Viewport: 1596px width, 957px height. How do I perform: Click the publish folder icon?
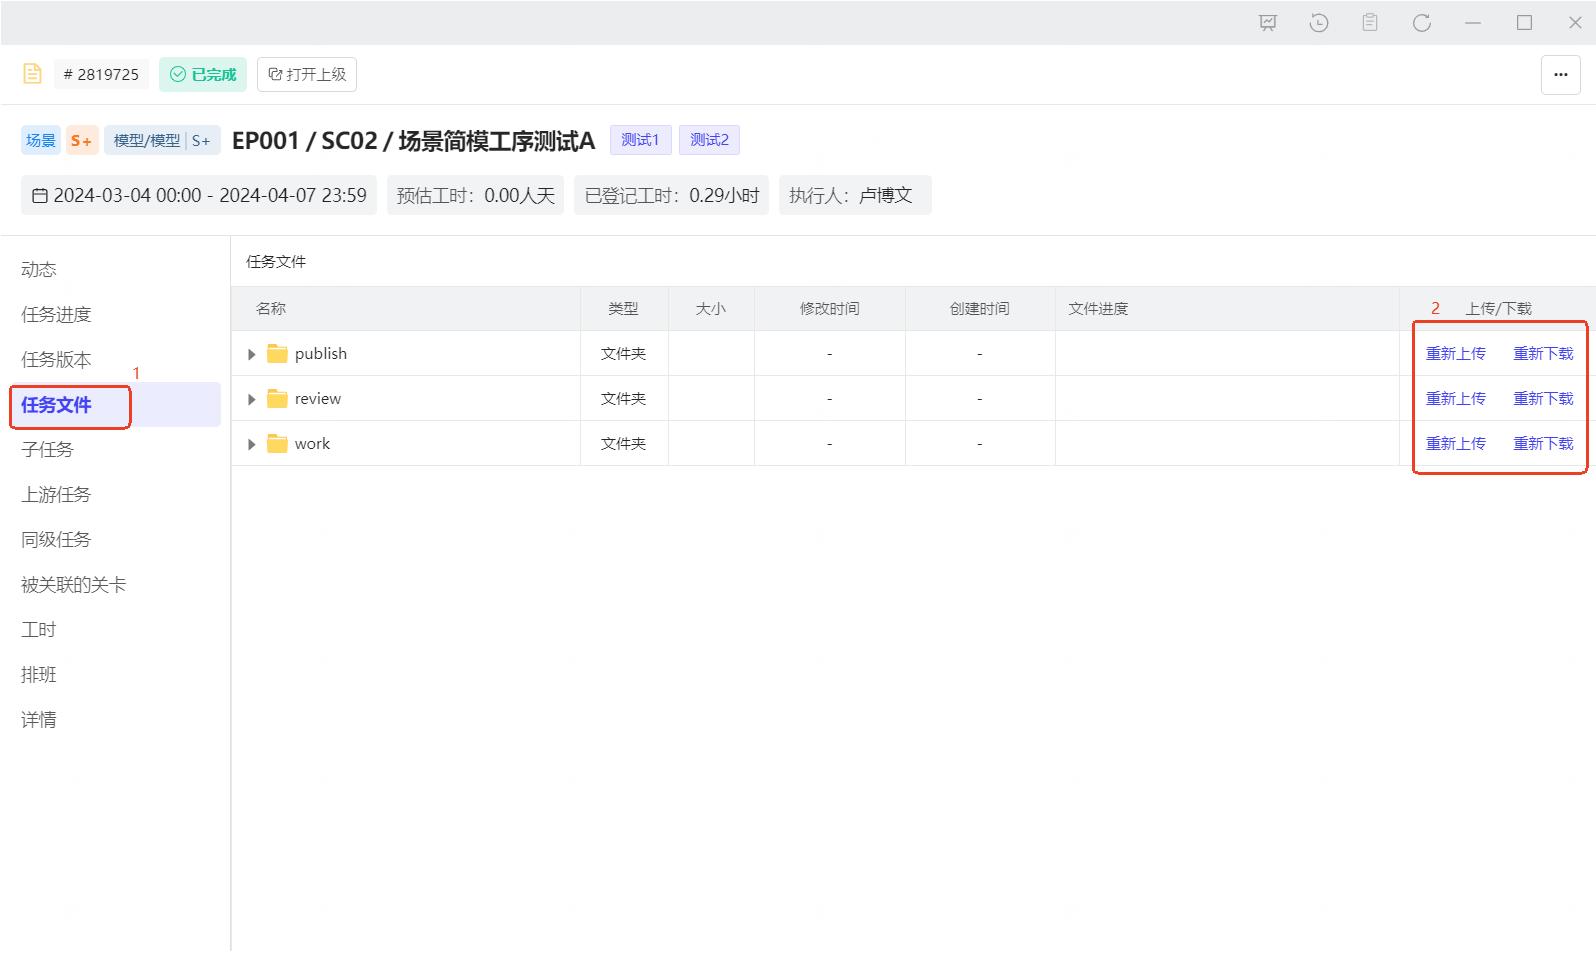coord(277,354)
